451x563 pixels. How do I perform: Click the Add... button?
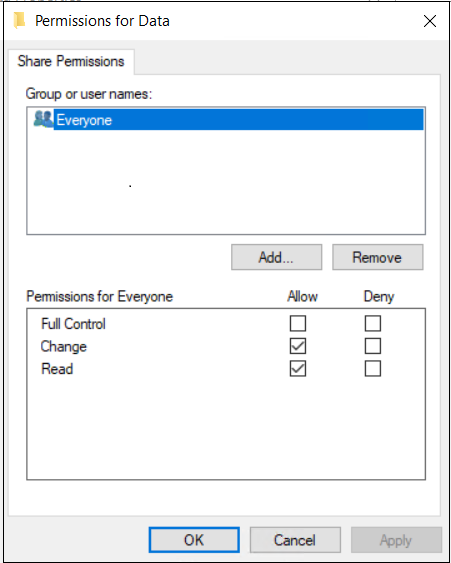tap(276, 257)
